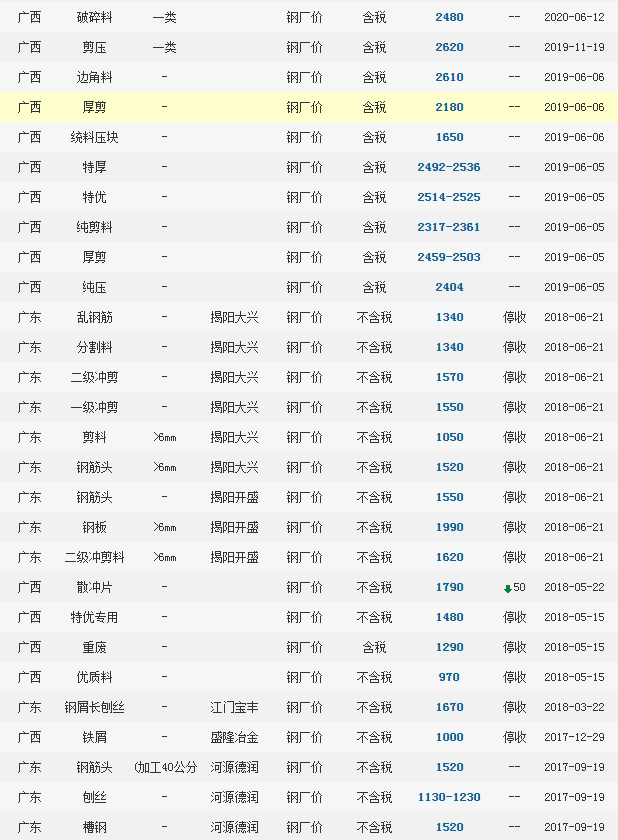This screenshot has height=840, width=618.
Task: Click price 1990 for 钢板
Action: [449, 527]
